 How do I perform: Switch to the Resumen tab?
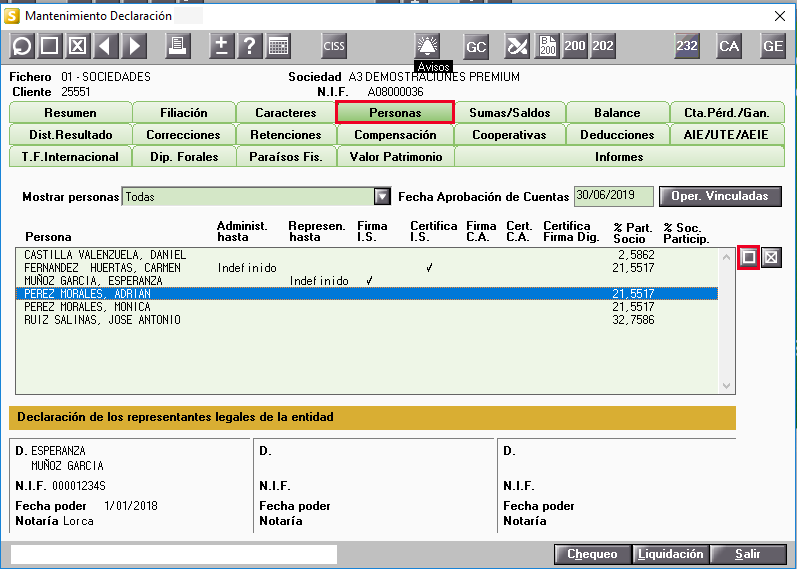point(71,112)
